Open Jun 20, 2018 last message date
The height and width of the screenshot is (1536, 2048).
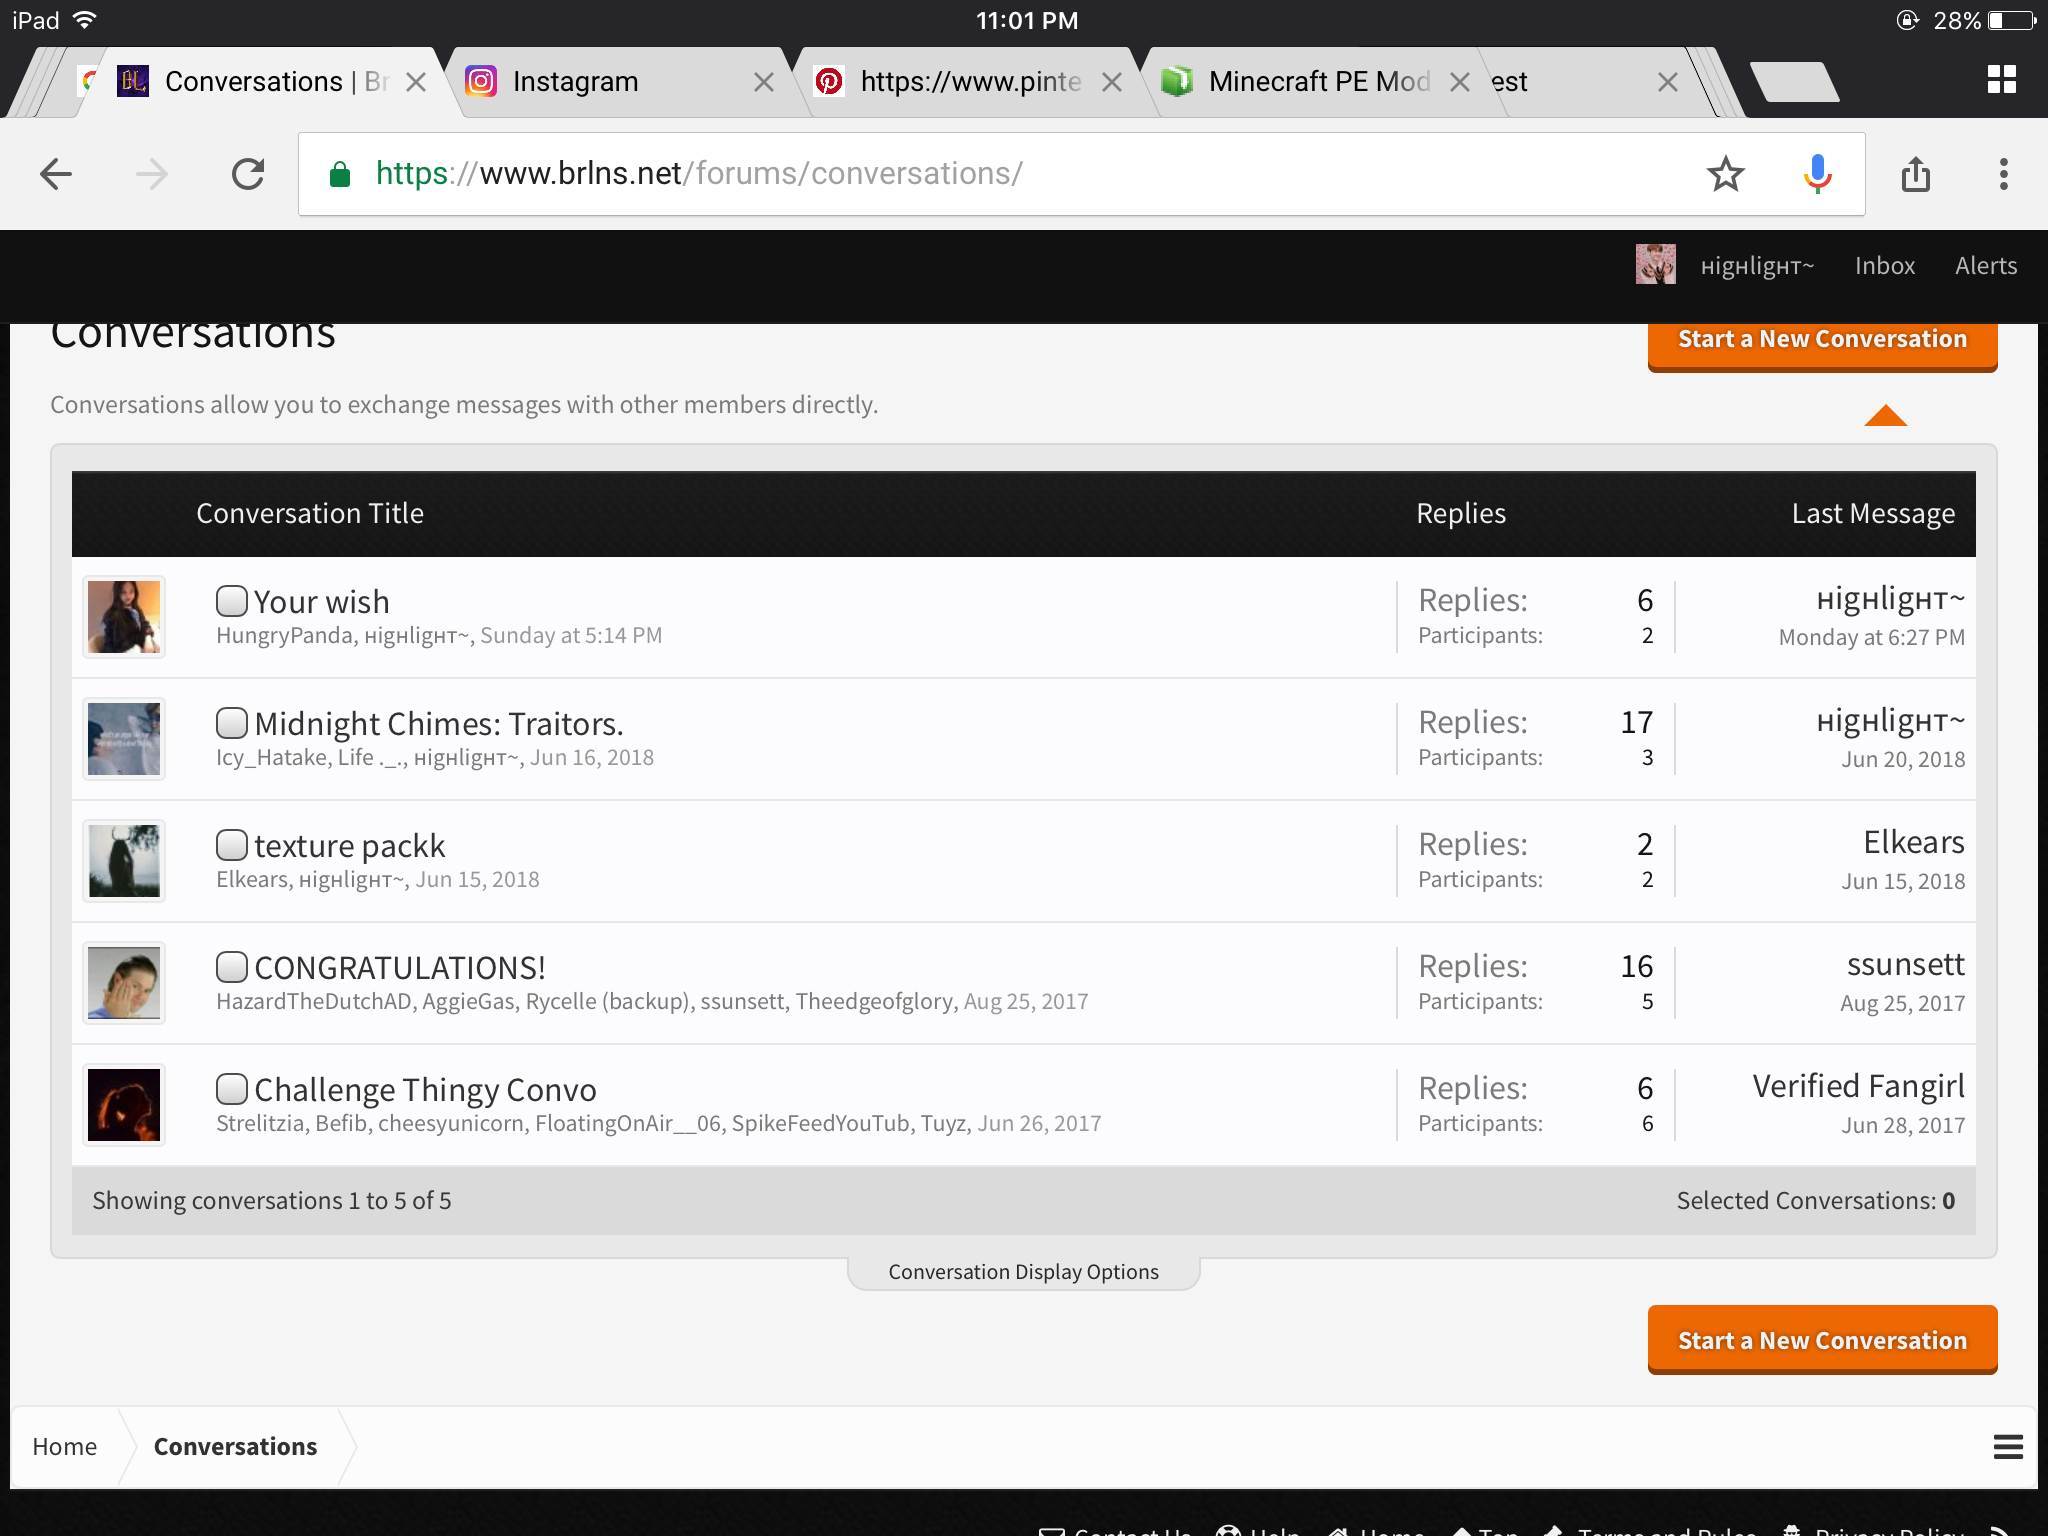tap(1903, 759)
